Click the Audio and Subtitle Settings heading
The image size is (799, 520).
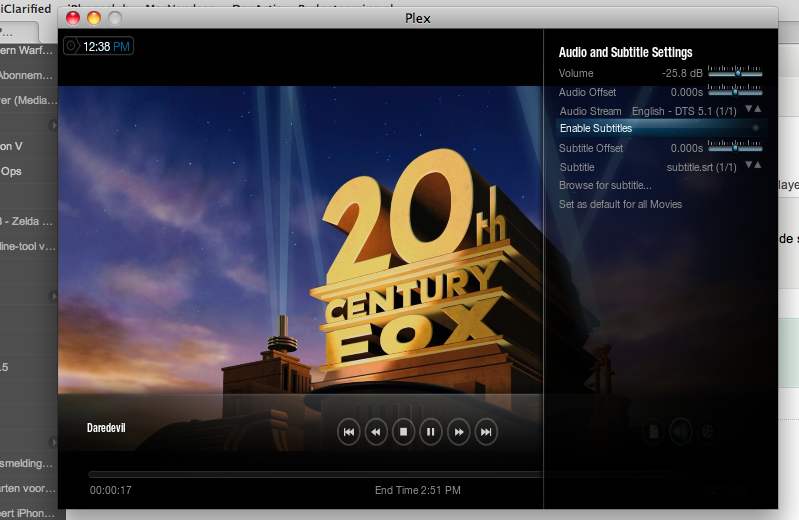pos(625,53)
